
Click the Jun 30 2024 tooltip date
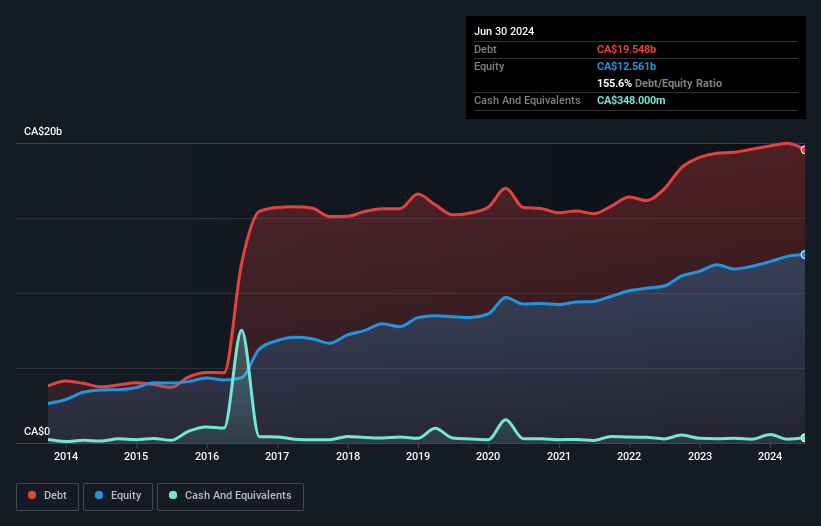(x=504, y=31)
